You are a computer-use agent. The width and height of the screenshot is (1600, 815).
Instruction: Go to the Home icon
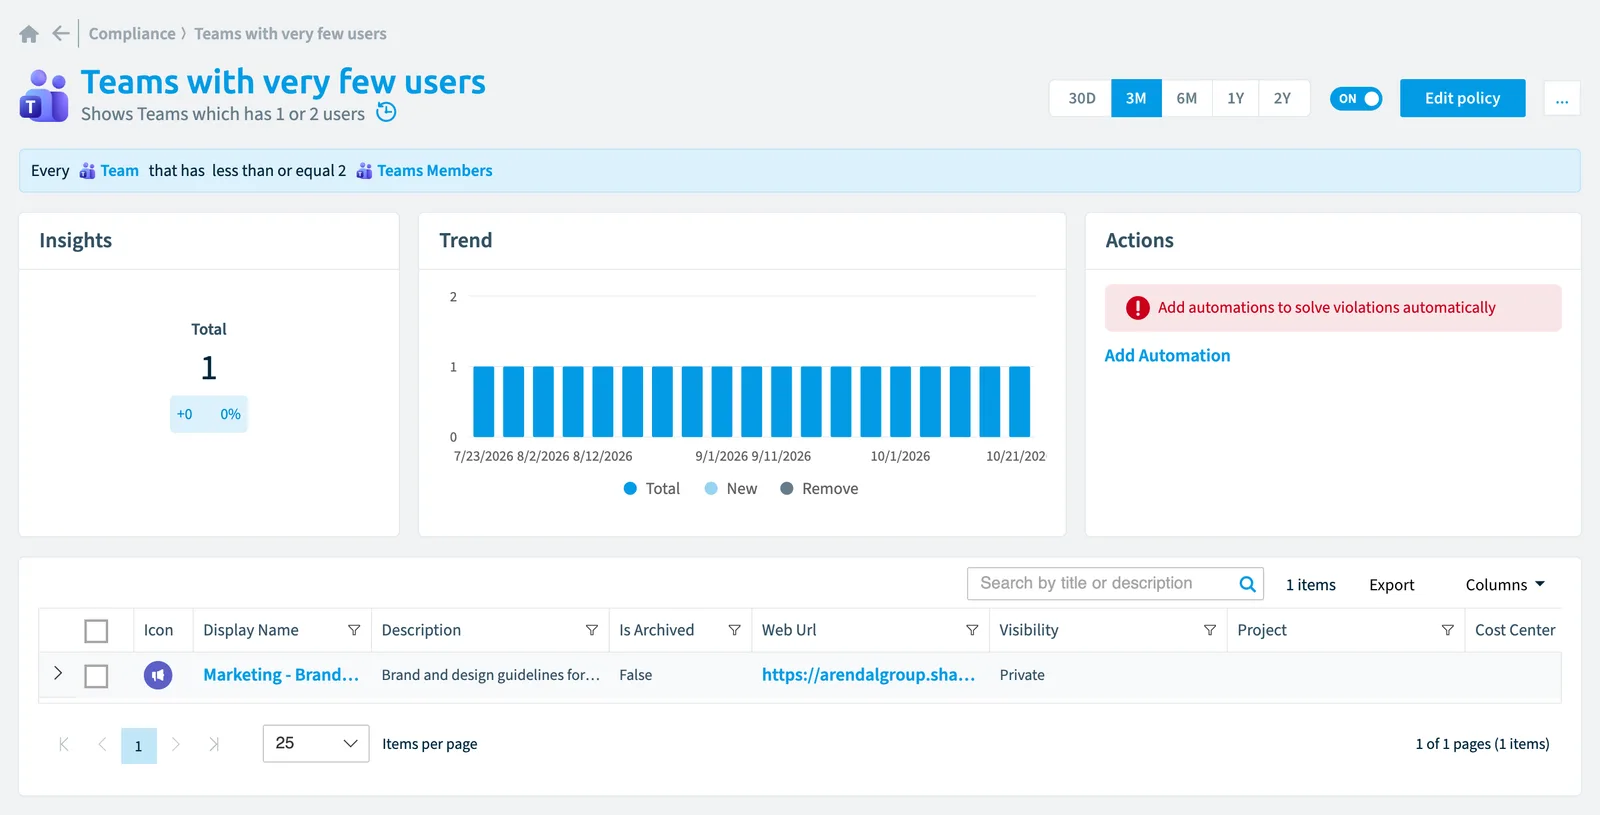[x=29, y=34]
